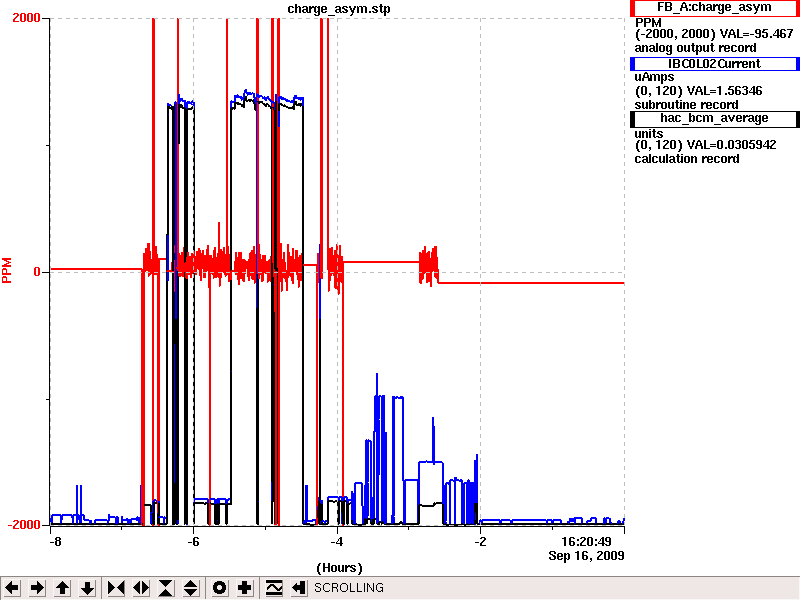Image resolution: width=800 pixels, height=600 pixels.
Task: Click the 0 y-axis midpoint label
Action: [x=37, y=272]
